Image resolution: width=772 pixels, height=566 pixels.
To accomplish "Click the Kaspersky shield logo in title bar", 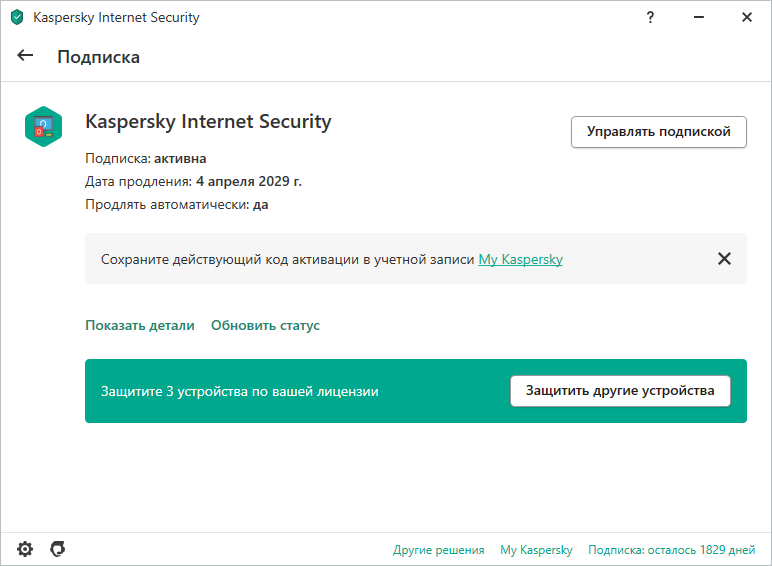I will (x=17, y=17).
